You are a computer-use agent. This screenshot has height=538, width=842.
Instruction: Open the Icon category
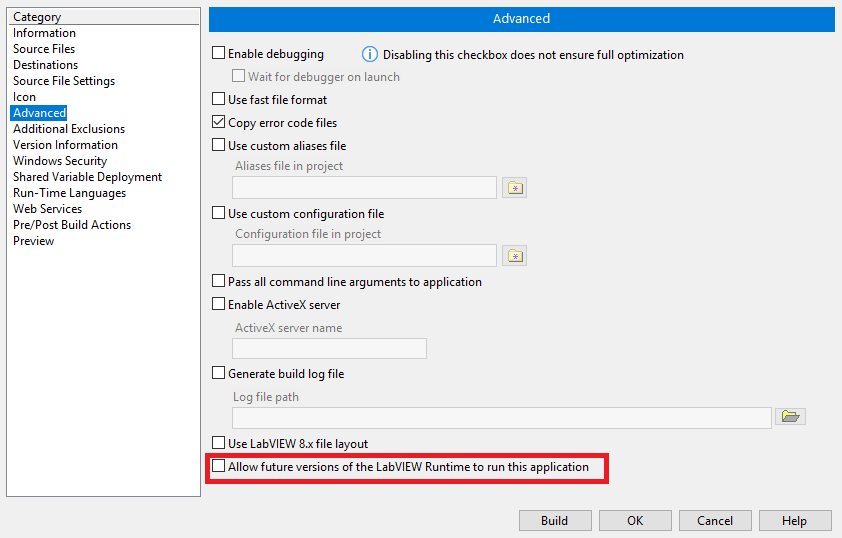(x=24, y=97)
